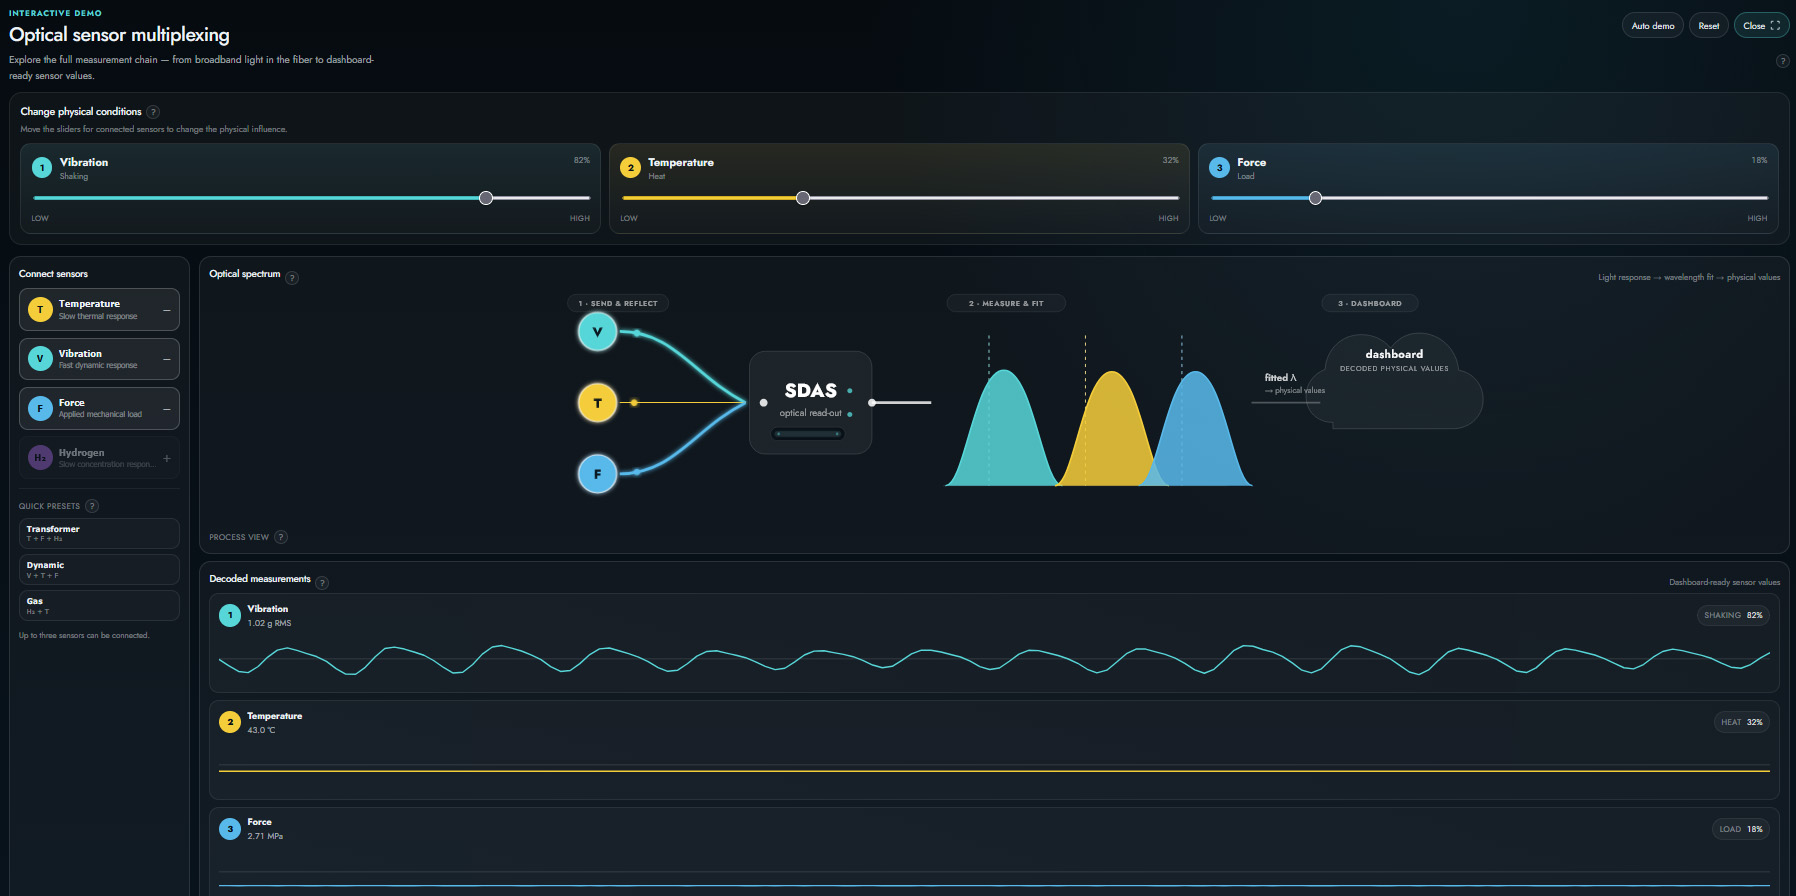Screen dimensions: 1796x896
Task: Click the Reset button
Action: [1708, 26]
